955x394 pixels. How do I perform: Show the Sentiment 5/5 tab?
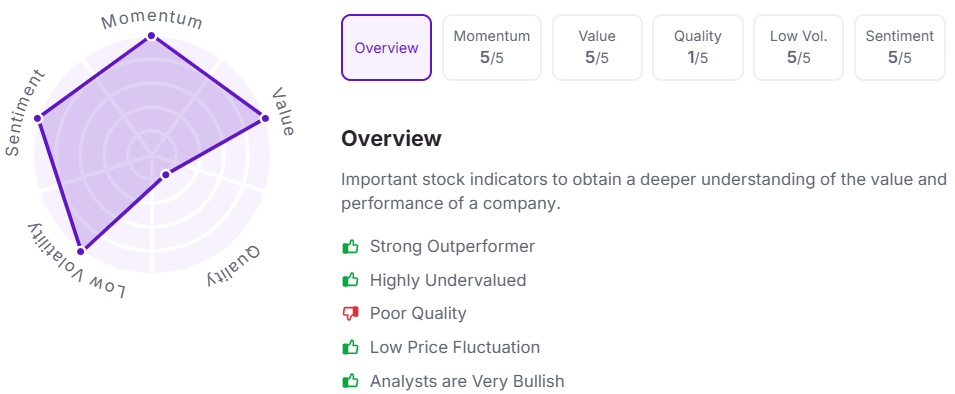coord(900,47)
